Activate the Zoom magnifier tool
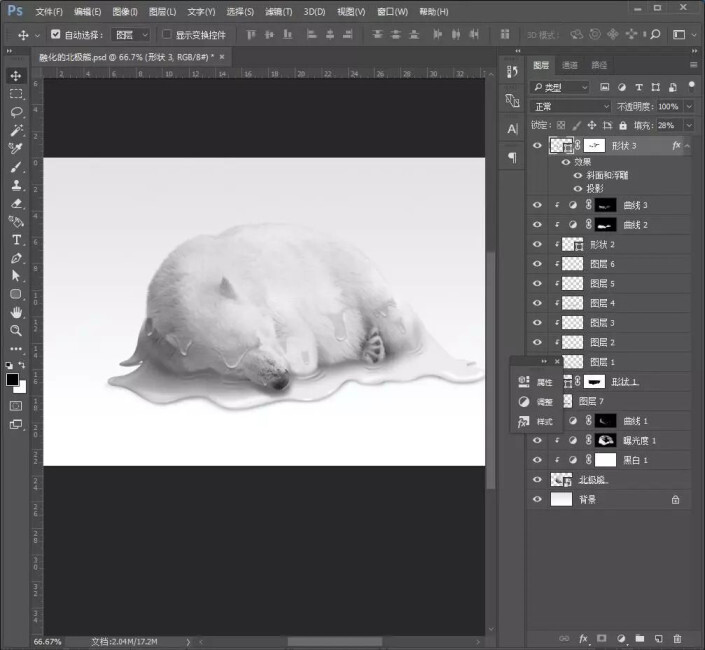The height and width of the screenshot is (650, 705). [16, 330]
